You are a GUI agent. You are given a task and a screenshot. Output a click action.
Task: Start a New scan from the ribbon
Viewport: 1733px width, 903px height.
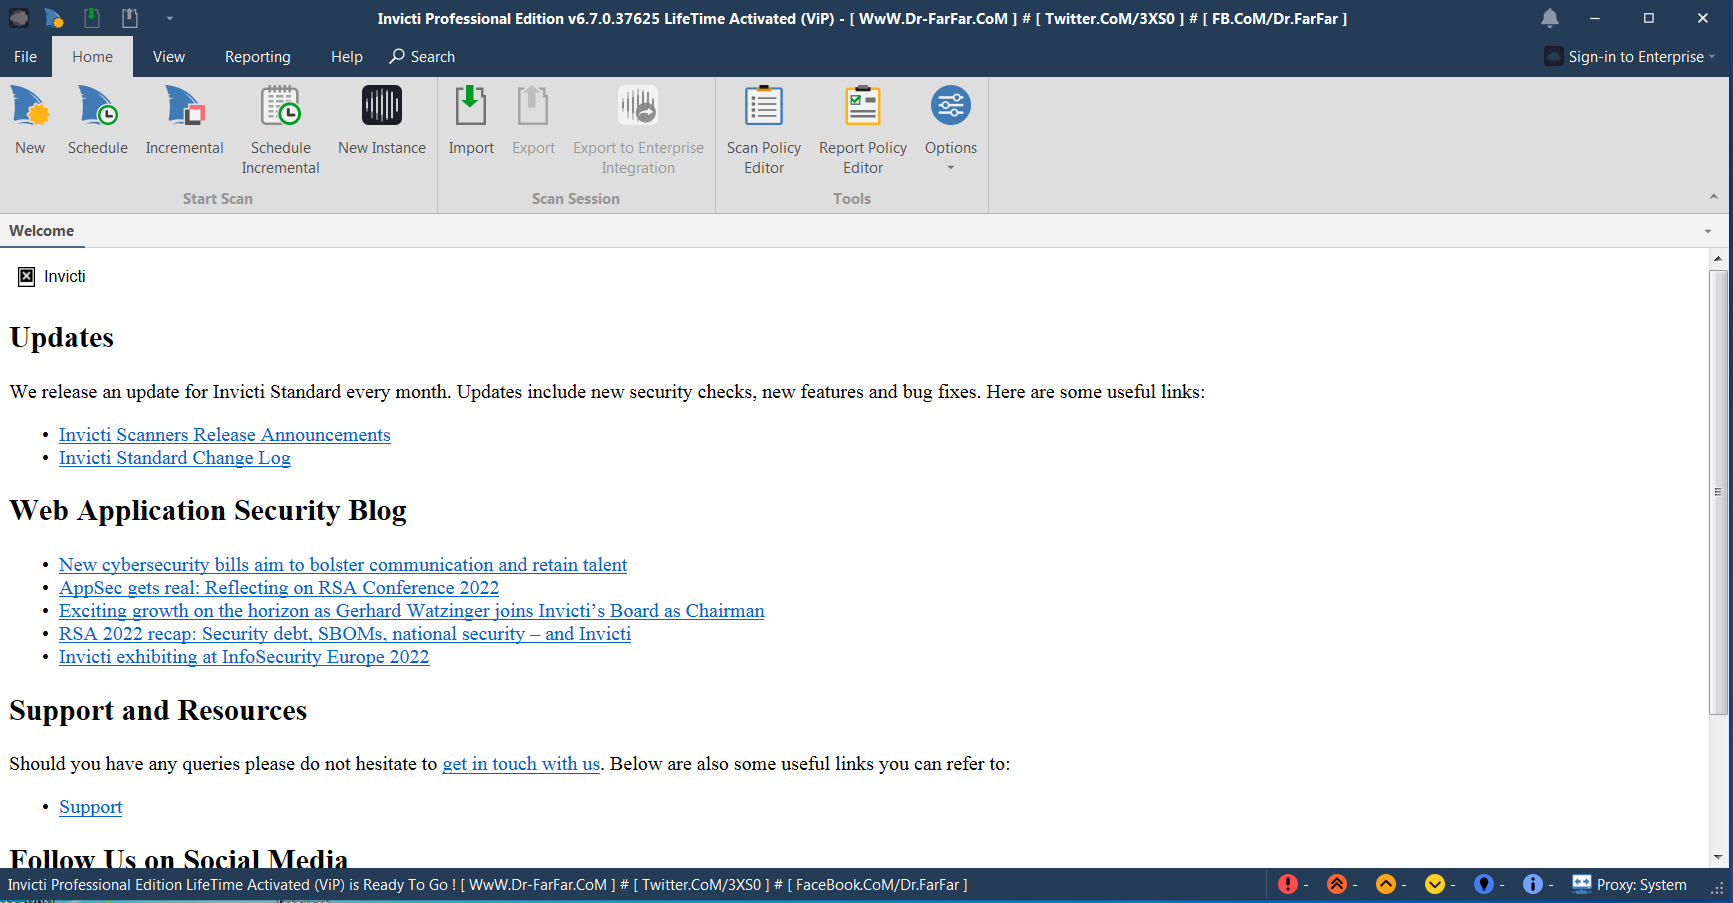point(30,120)
